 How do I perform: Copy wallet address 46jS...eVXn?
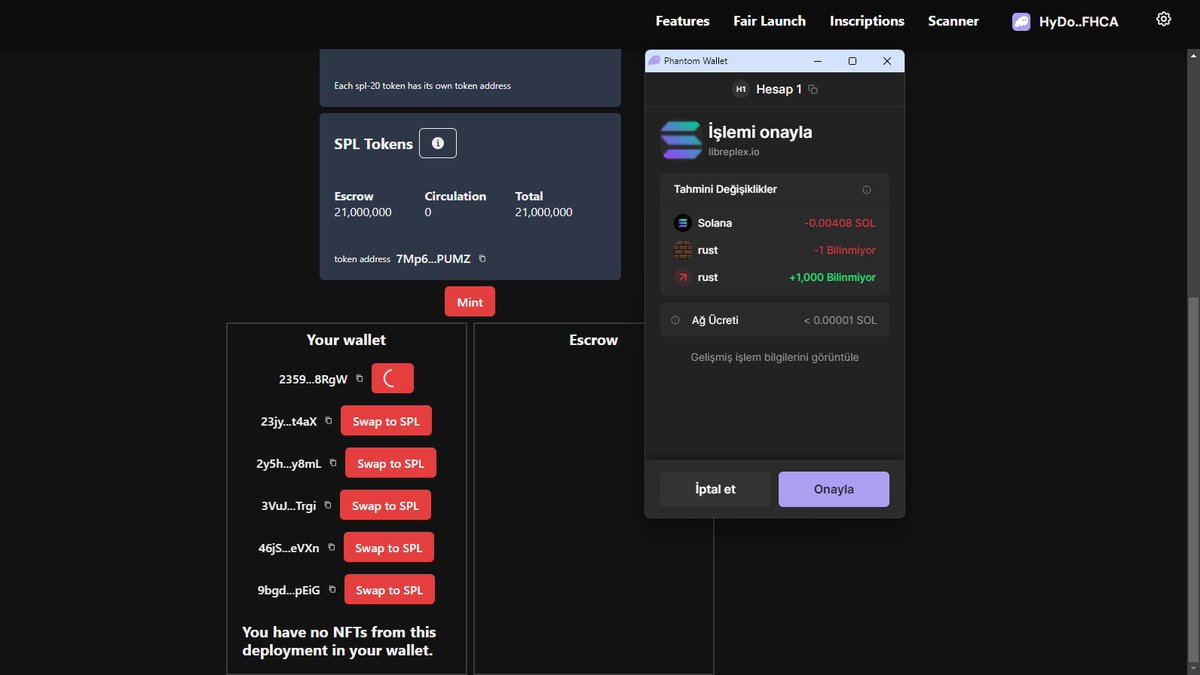332,548
